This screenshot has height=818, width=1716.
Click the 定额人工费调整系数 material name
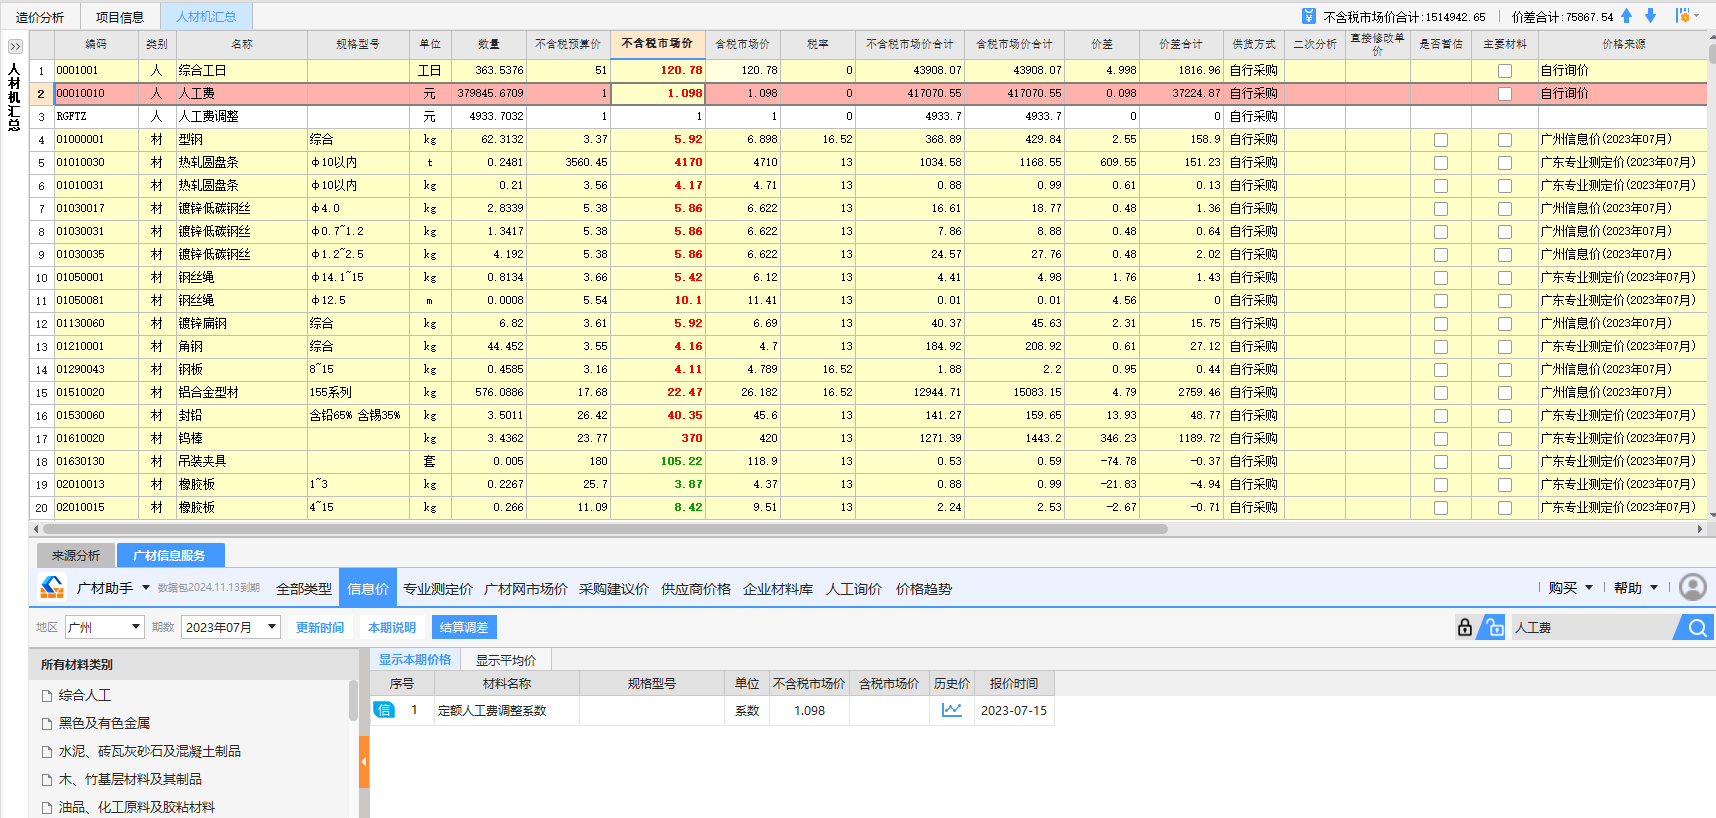[492, 710]
